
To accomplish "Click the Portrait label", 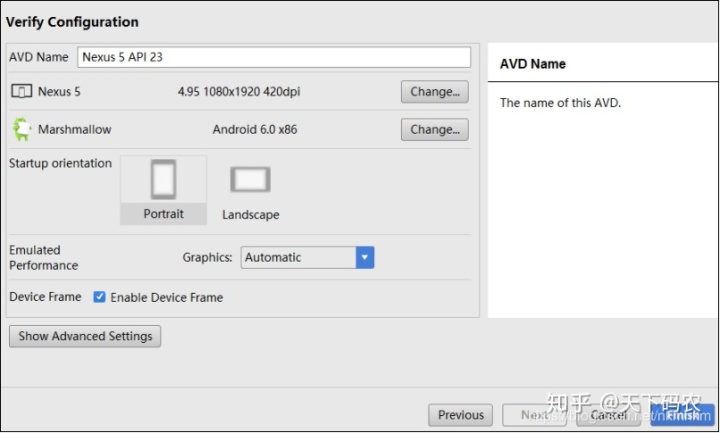I will [163, 214].
